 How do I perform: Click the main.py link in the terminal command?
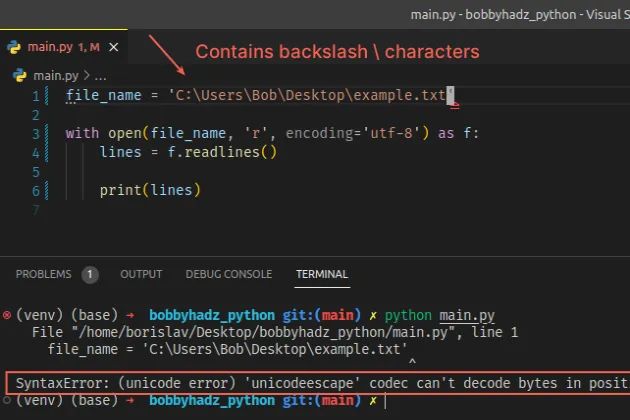coord(467,316)
